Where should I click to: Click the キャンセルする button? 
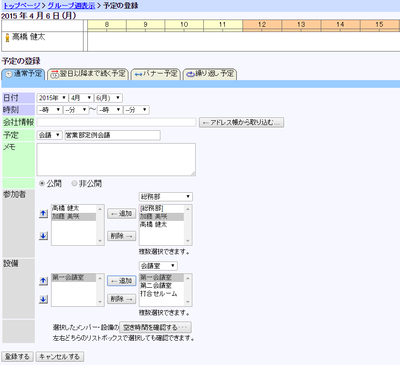tap(60, 356)
